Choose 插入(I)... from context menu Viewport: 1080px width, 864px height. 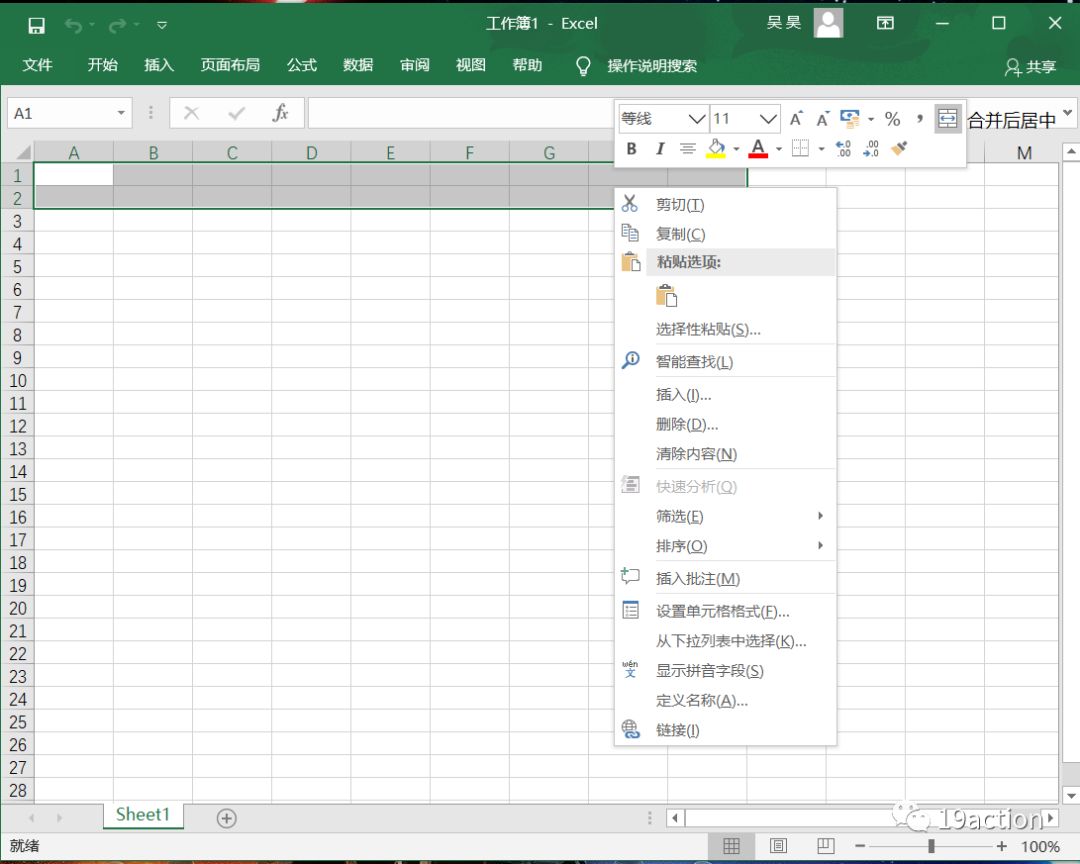(x=725, y=394)
